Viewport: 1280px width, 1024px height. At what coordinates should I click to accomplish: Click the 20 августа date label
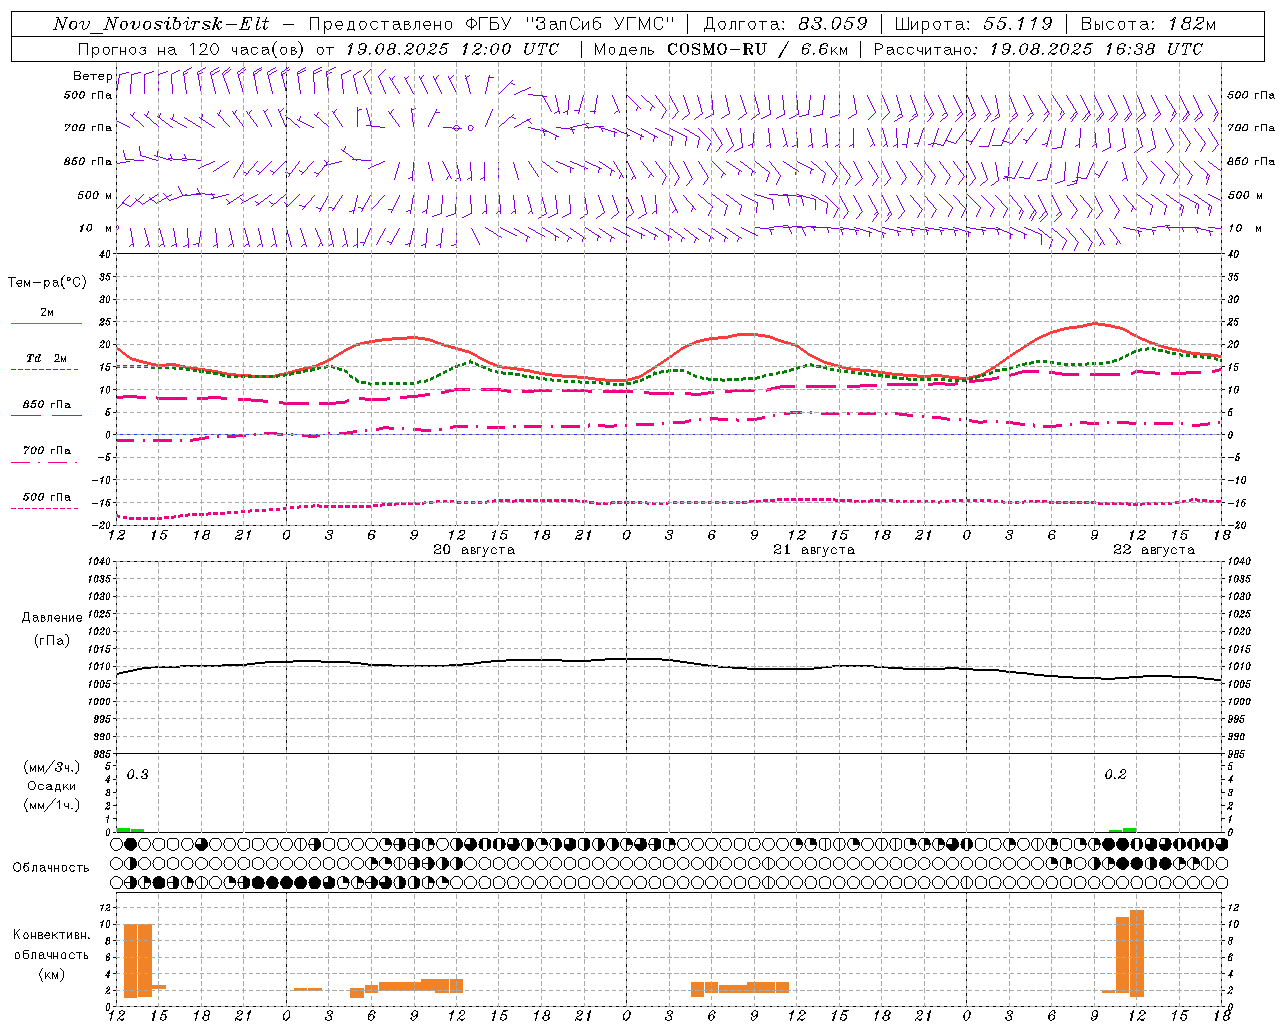pos(474,550)
